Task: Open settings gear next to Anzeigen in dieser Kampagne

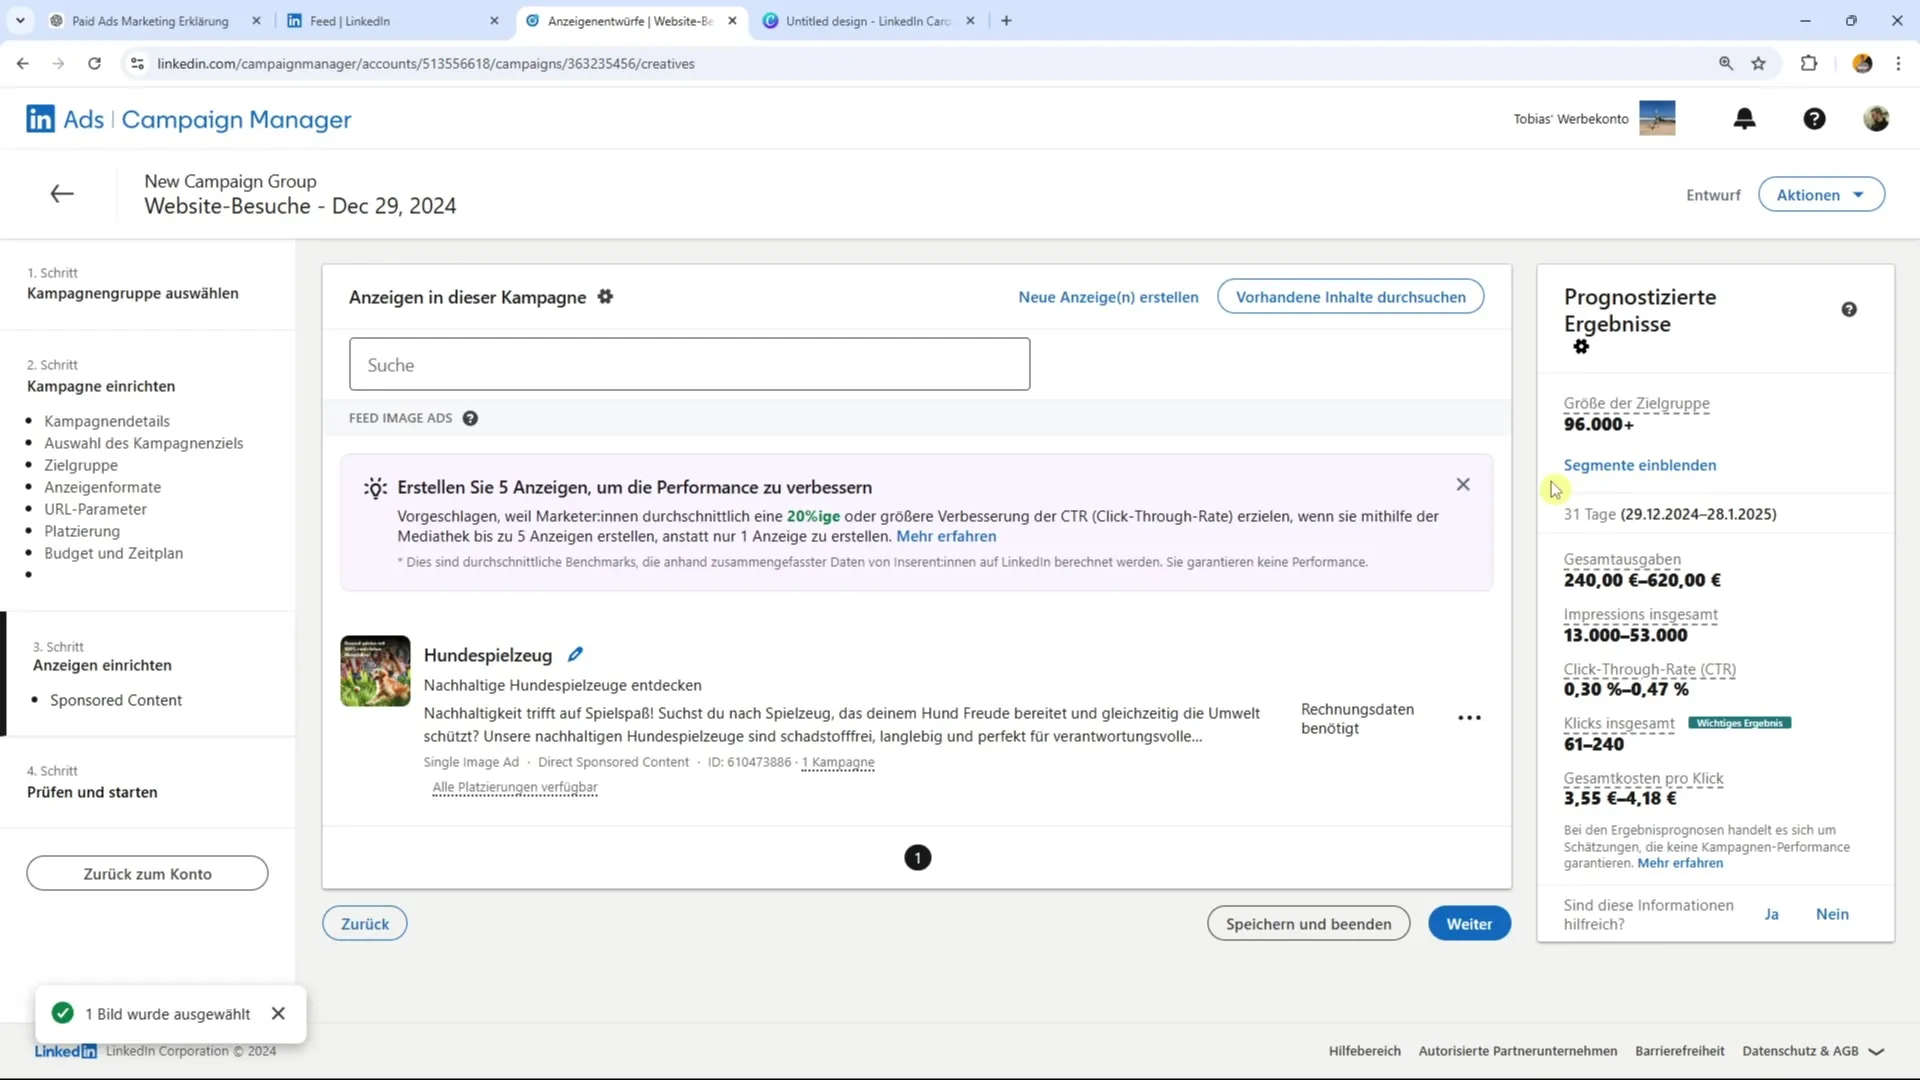Action: click(x=605, y=297)
